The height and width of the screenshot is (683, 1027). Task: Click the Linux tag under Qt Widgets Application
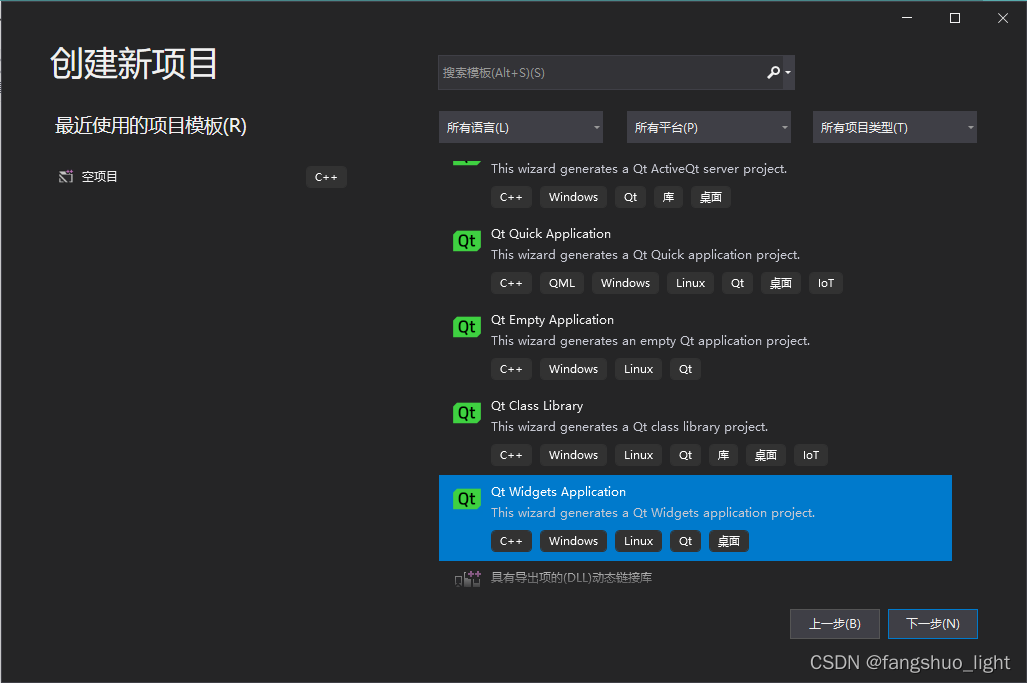click(x=639, y=541)
